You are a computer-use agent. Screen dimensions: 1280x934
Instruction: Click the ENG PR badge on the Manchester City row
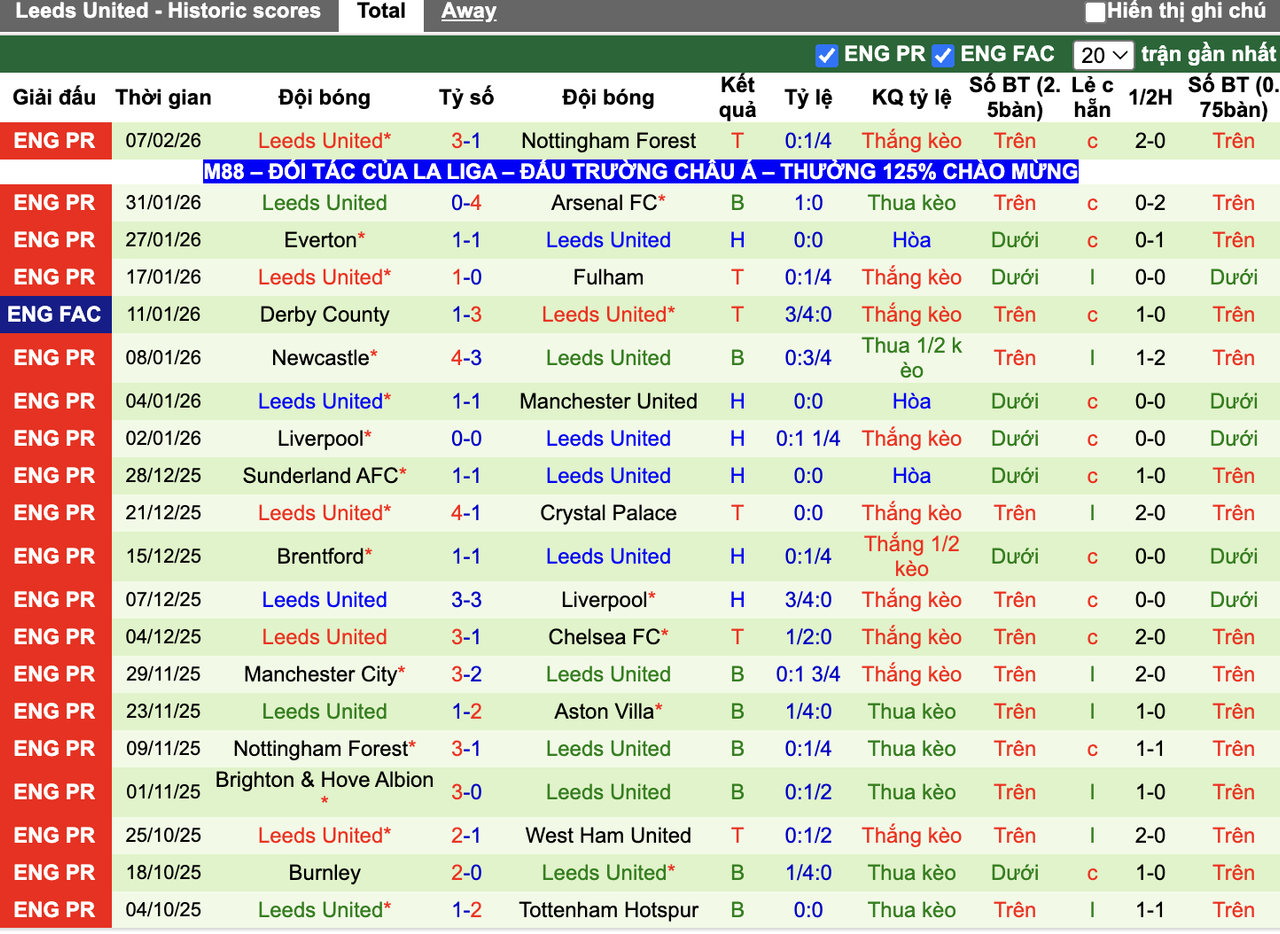55,674
